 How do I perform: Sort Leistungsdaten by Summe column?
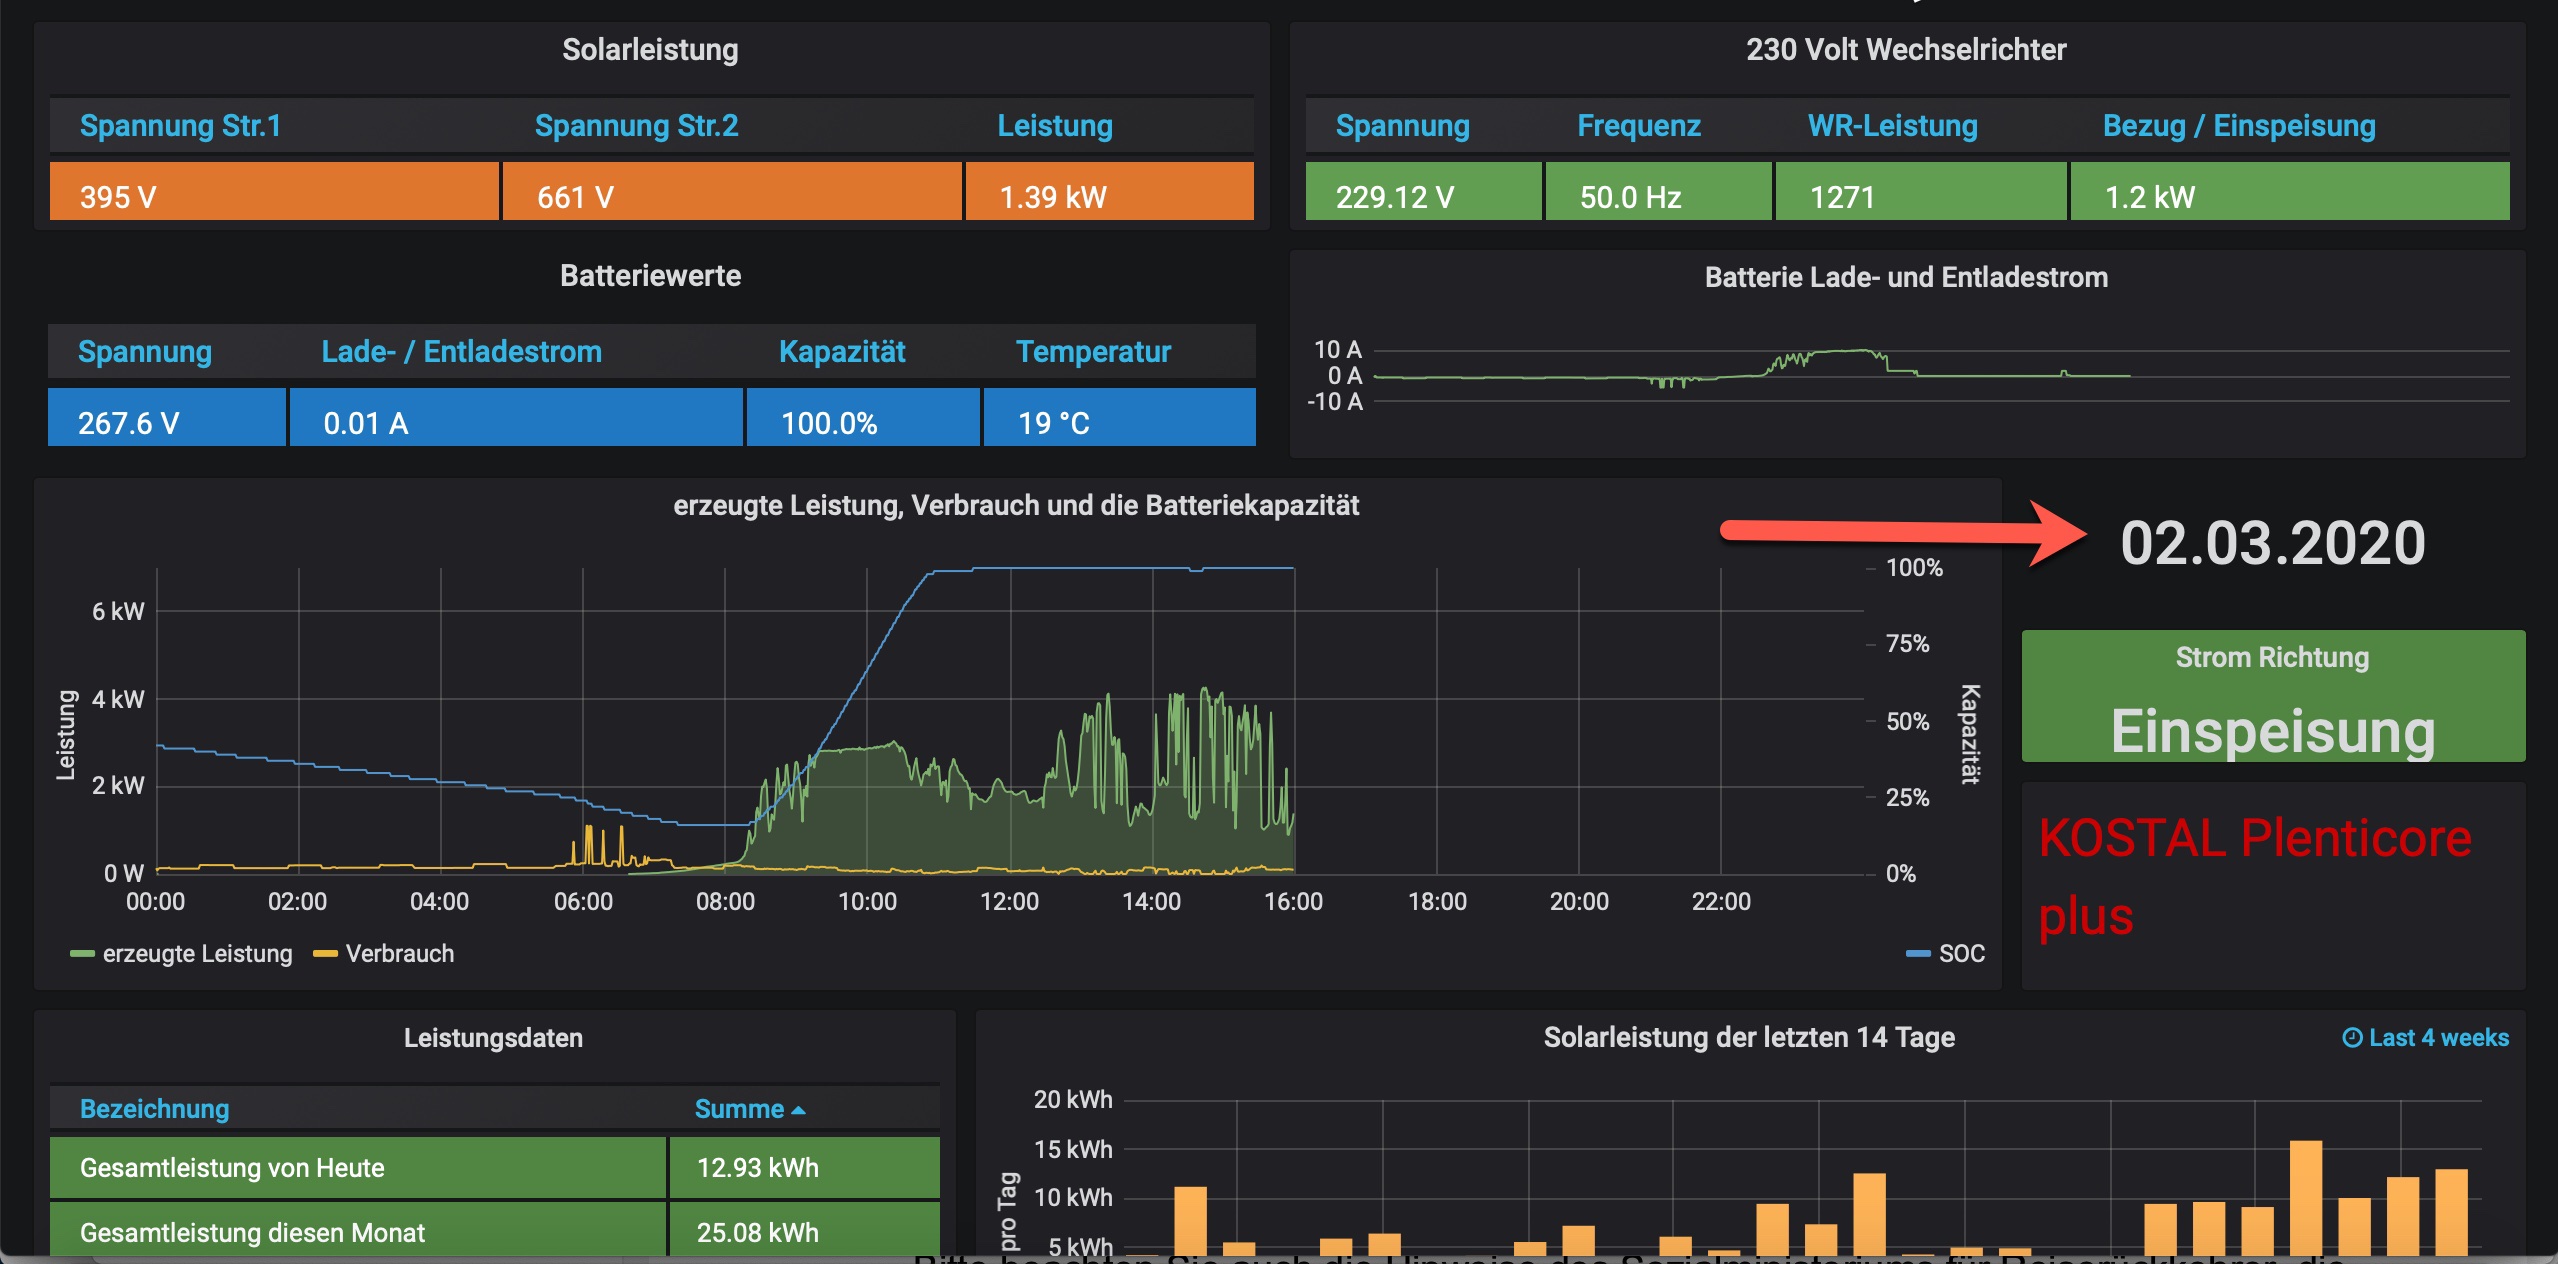click(x=739, y=1109)
